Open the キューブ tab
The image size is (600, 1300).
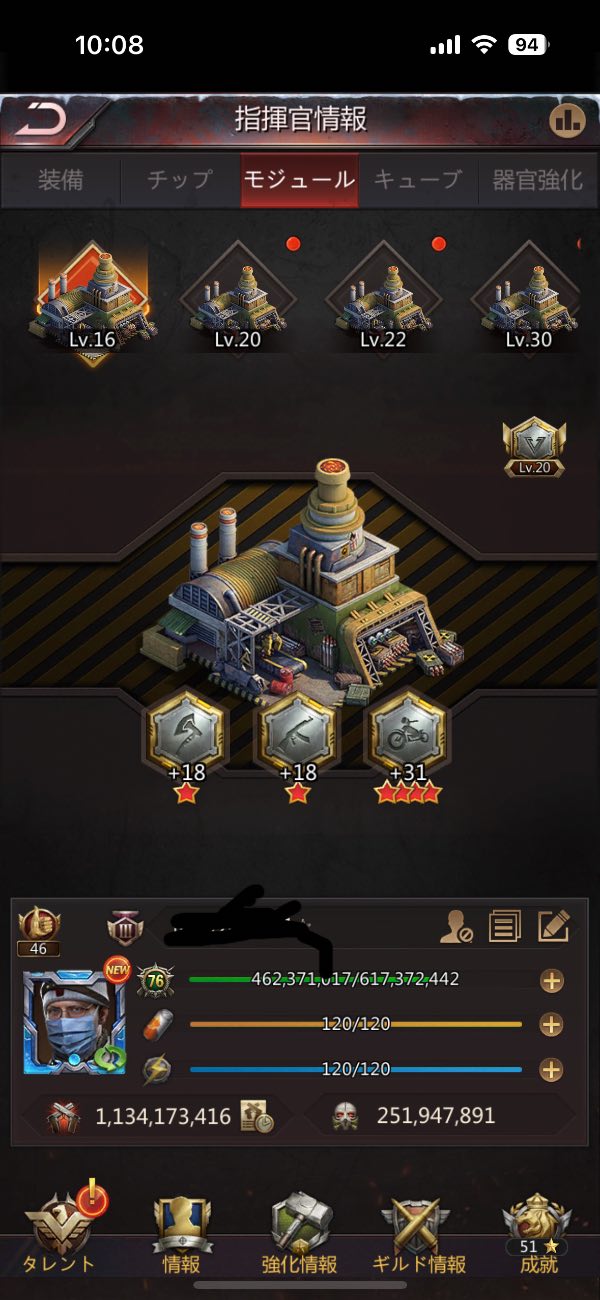pyautogui.click(x=418, y=180)
